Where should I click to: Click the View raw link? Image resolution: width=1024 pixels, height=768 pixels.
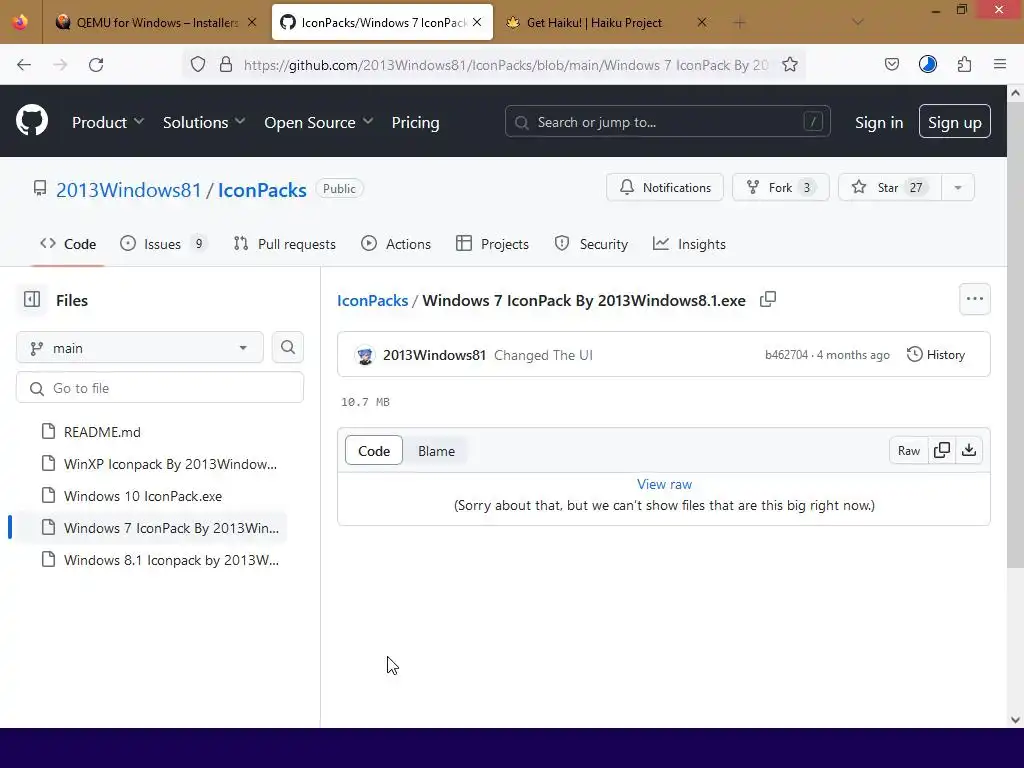(x=664, y=484)
